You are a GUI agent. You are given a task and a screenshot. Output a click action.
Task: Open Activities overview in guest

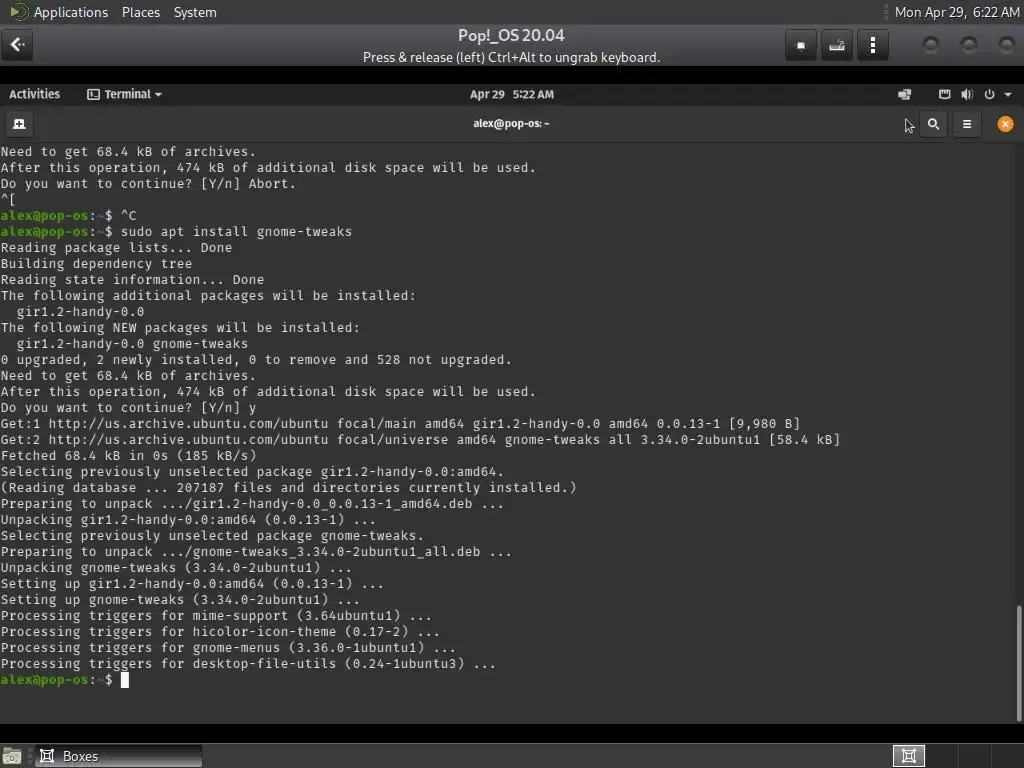(35, 94)
